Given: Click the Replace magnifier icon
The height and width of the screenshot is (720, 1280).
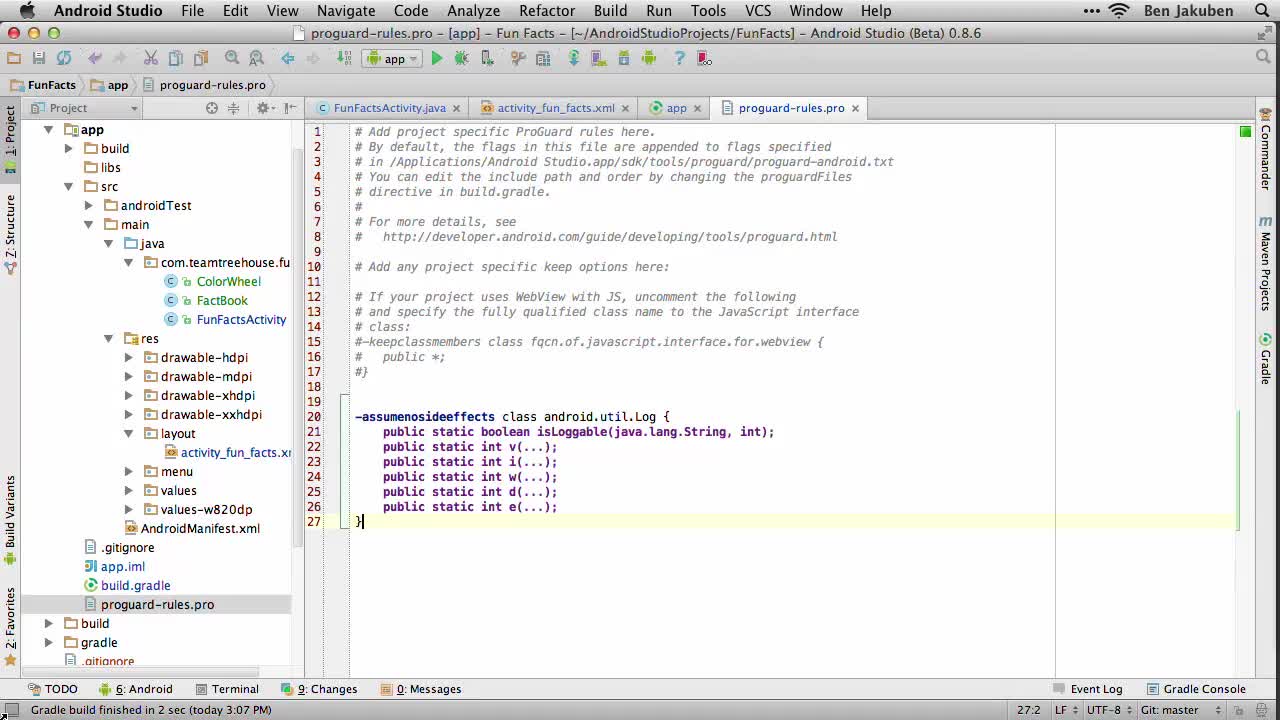Looking at the screenshot, I should click(257, 58).
